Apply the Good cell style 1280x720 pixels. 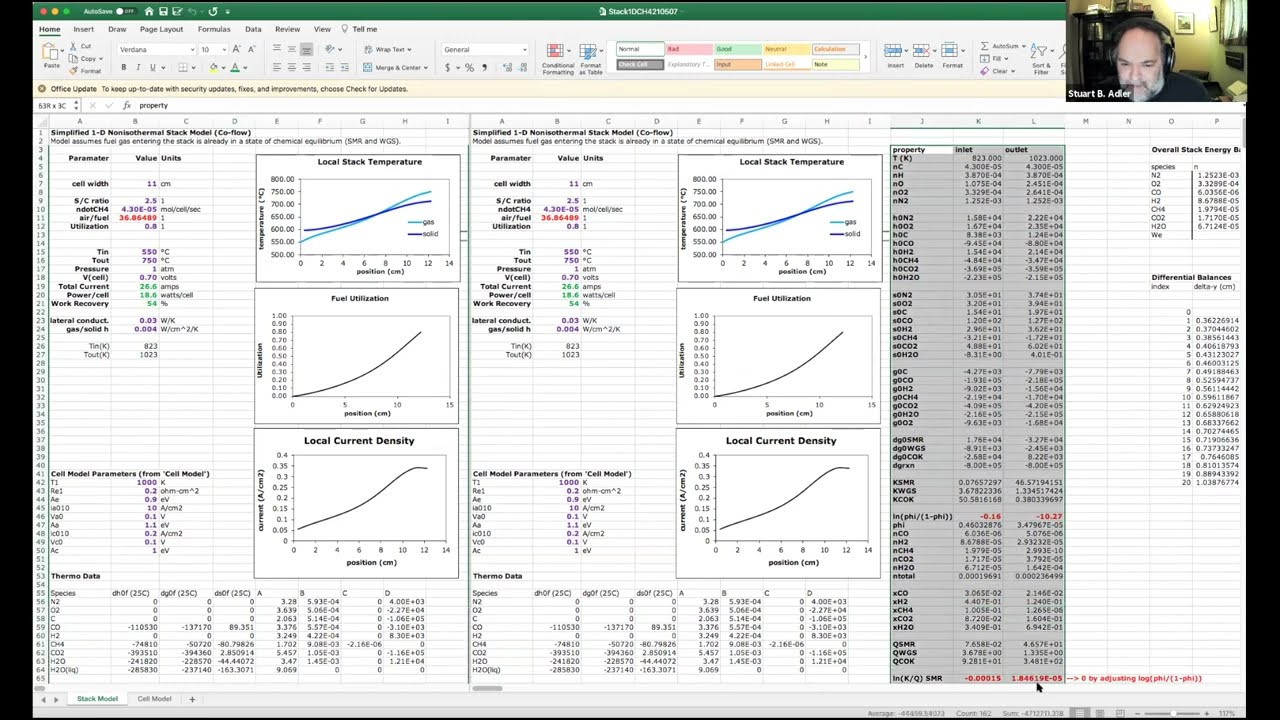point(737,49)
